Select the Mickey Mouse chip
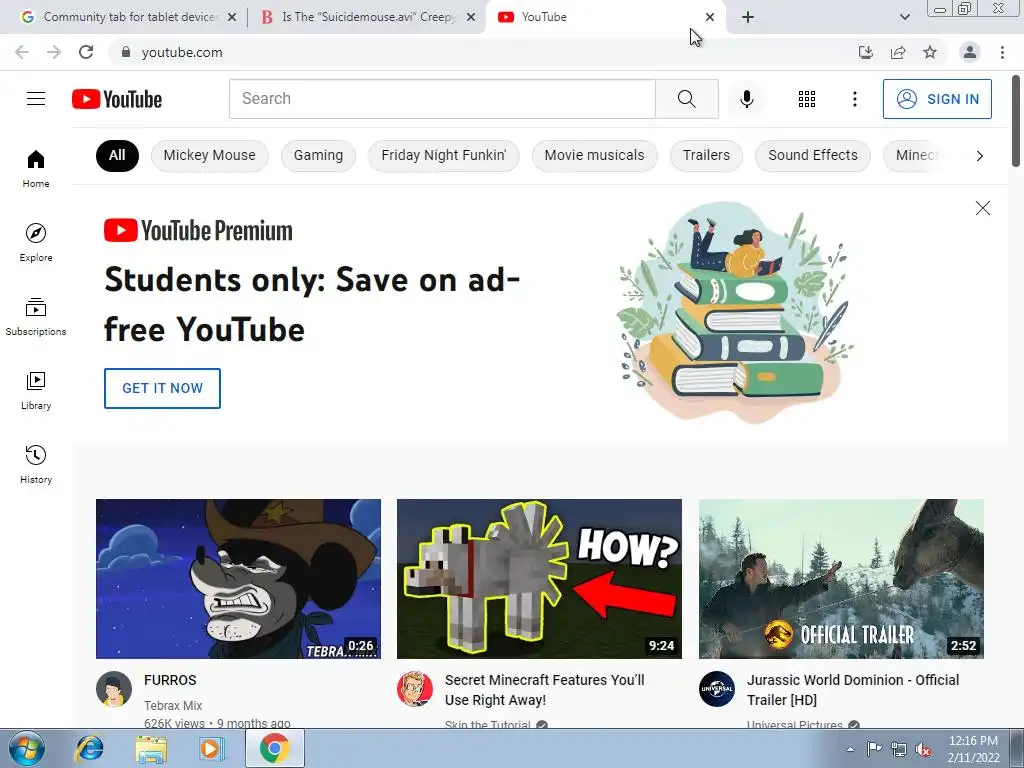This screenshot has height=768, width=1024. tap(210, 155)
